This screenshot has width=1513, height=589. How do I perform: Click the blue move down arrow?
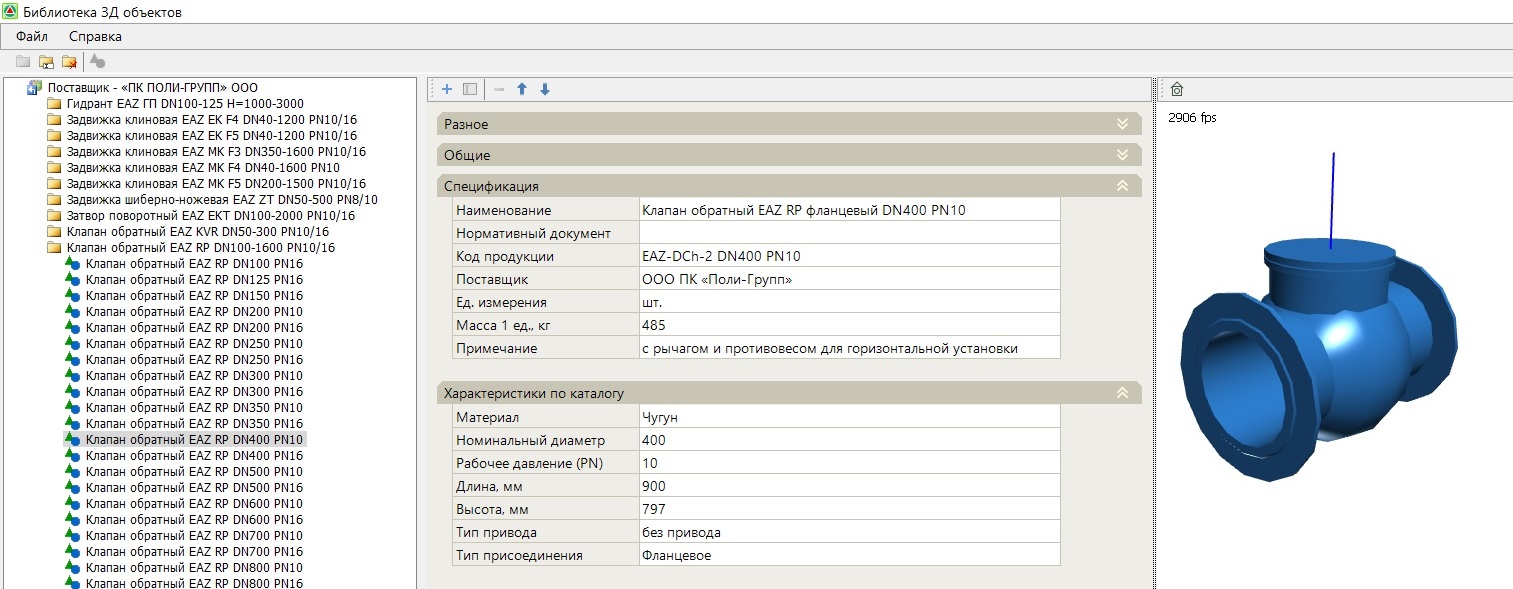(545, 89)
